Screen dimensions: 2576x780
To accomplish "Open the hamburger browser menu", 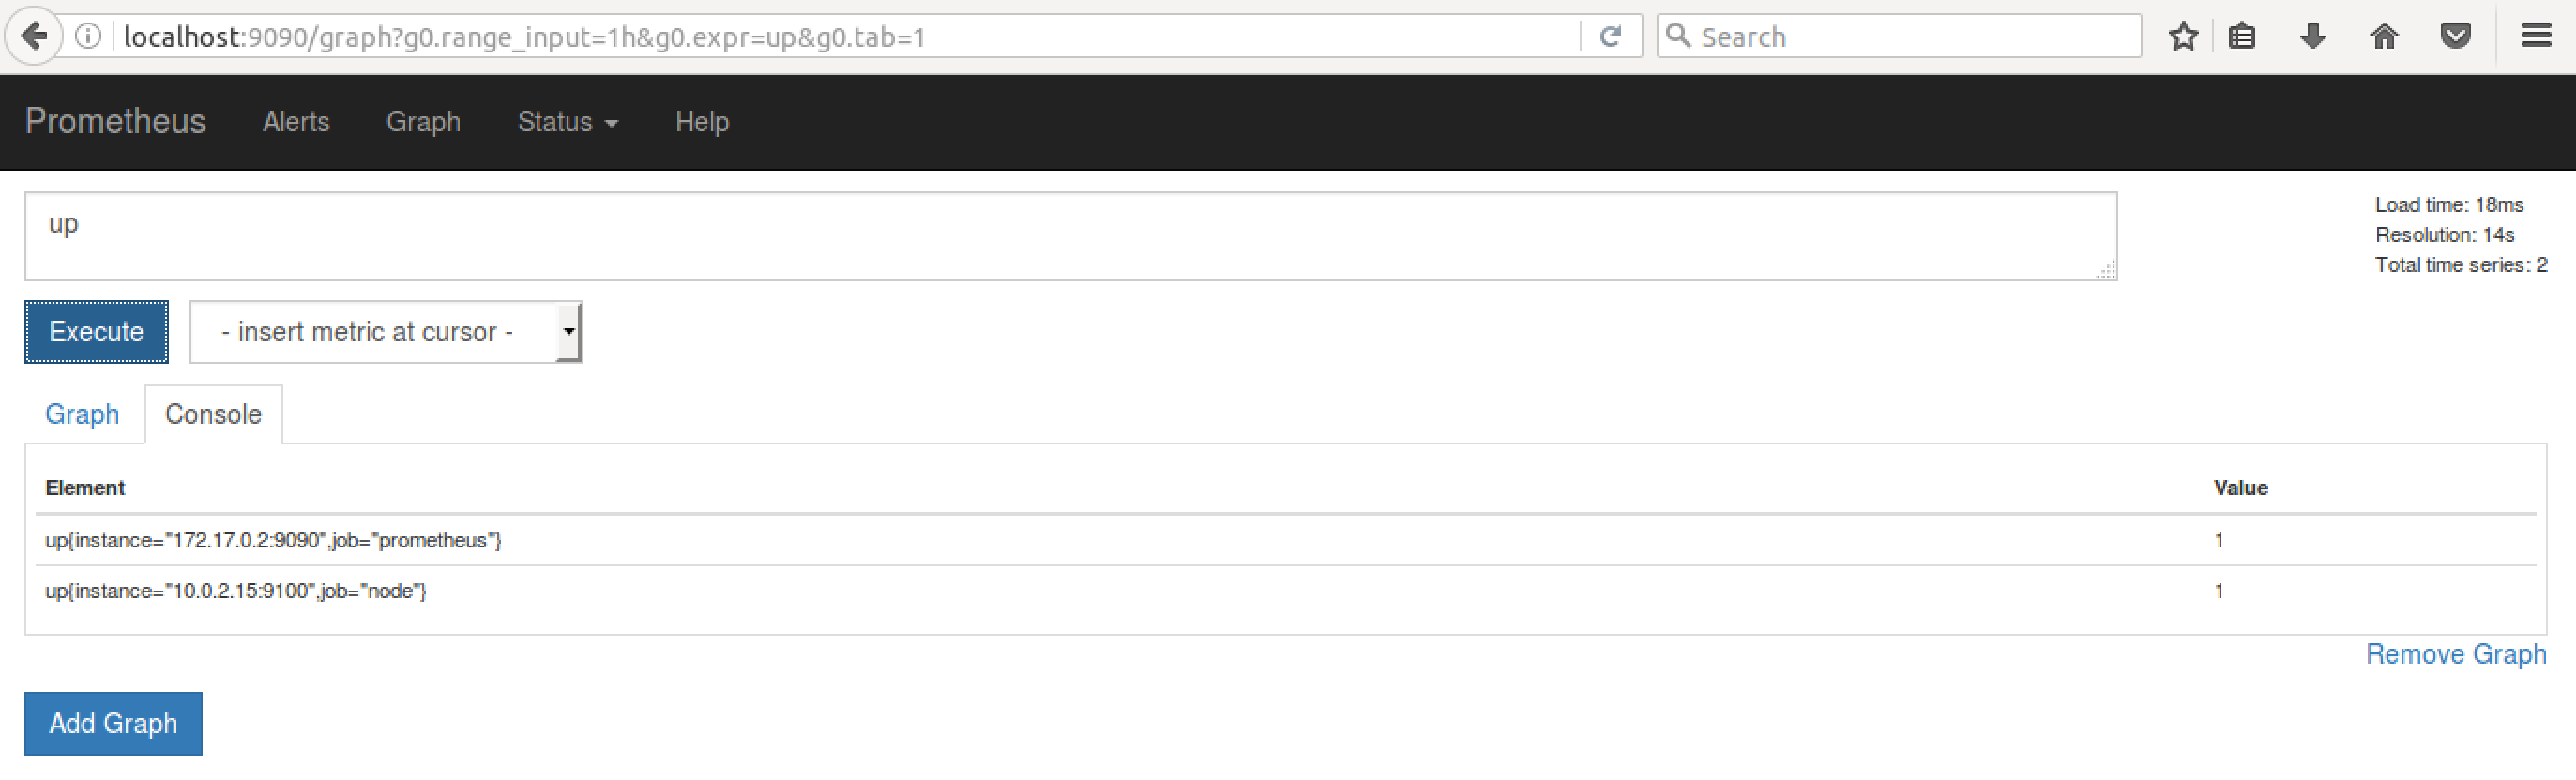I will pyautogui.click(x=2536, y=37).
